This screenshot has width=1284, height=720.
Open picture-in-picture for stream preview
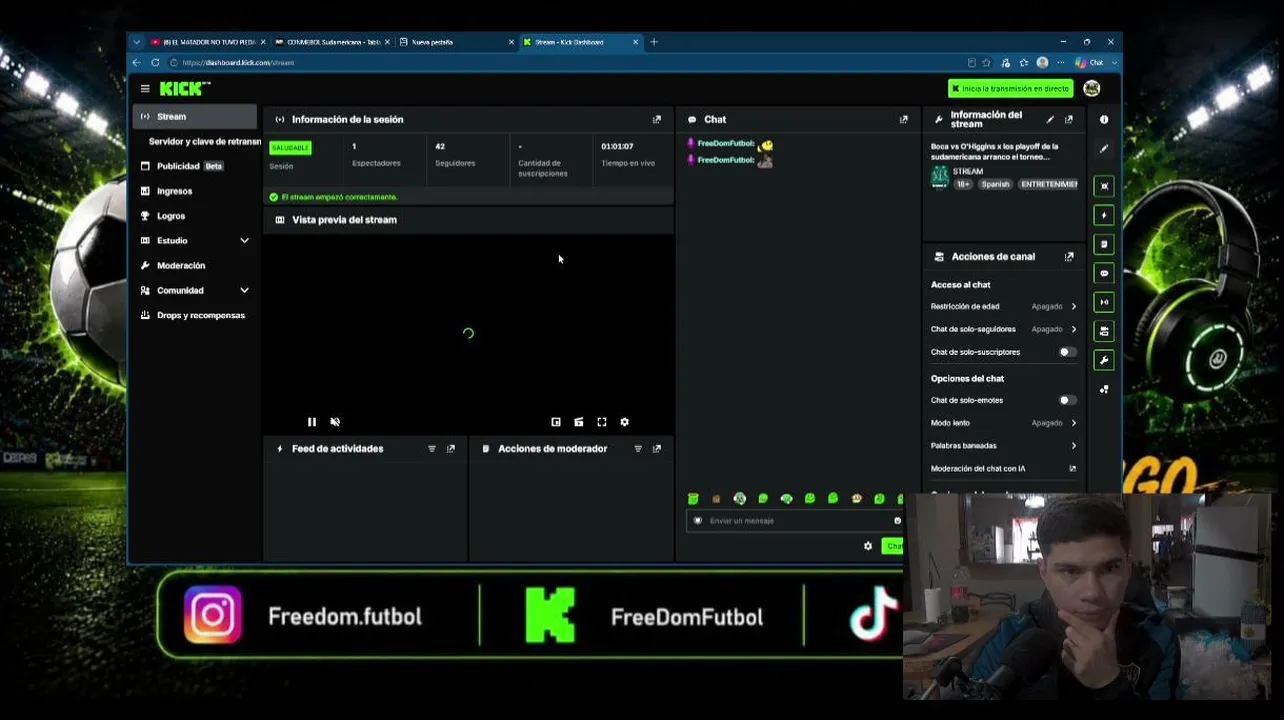(x=556, y=422)
